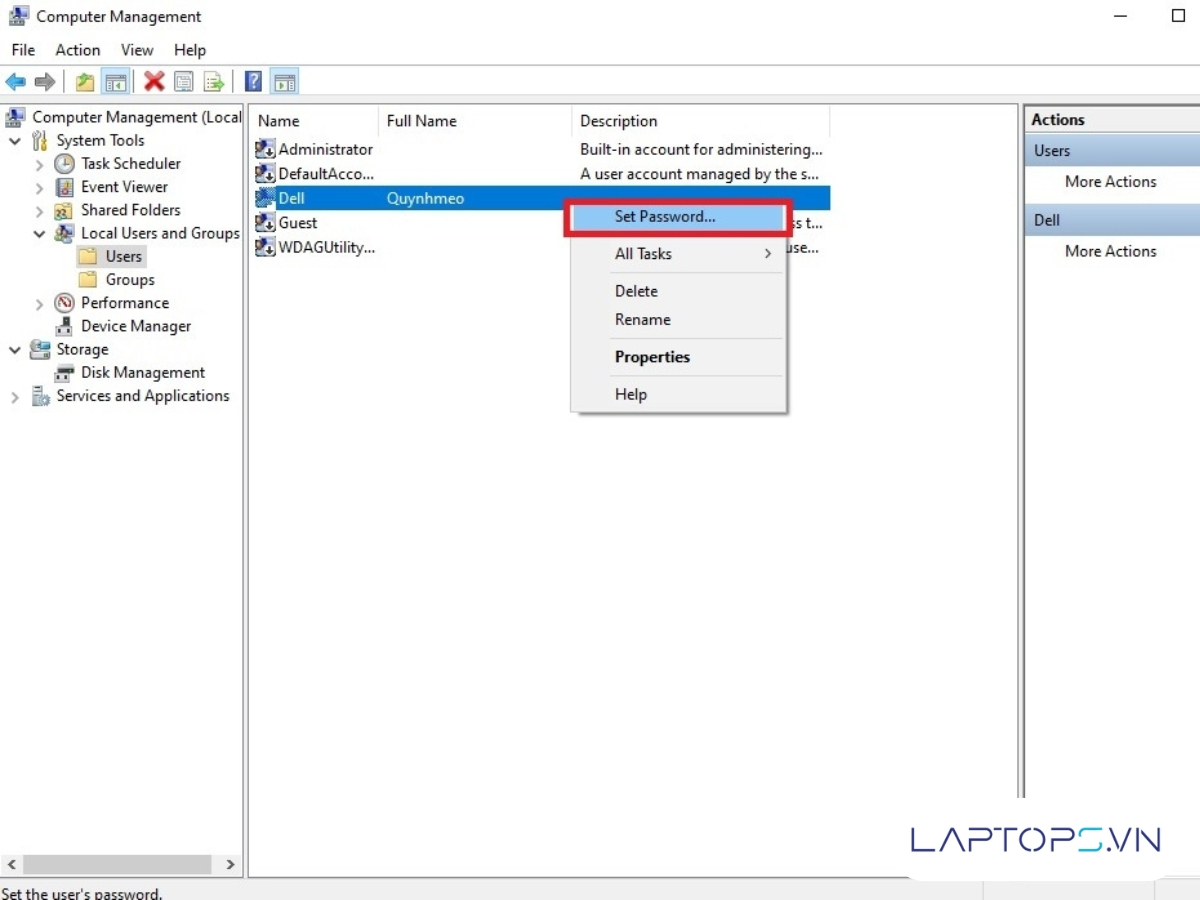
Task: Toggle the Show/Hide Action Pane icon
Action: click(x=285, y=82)
